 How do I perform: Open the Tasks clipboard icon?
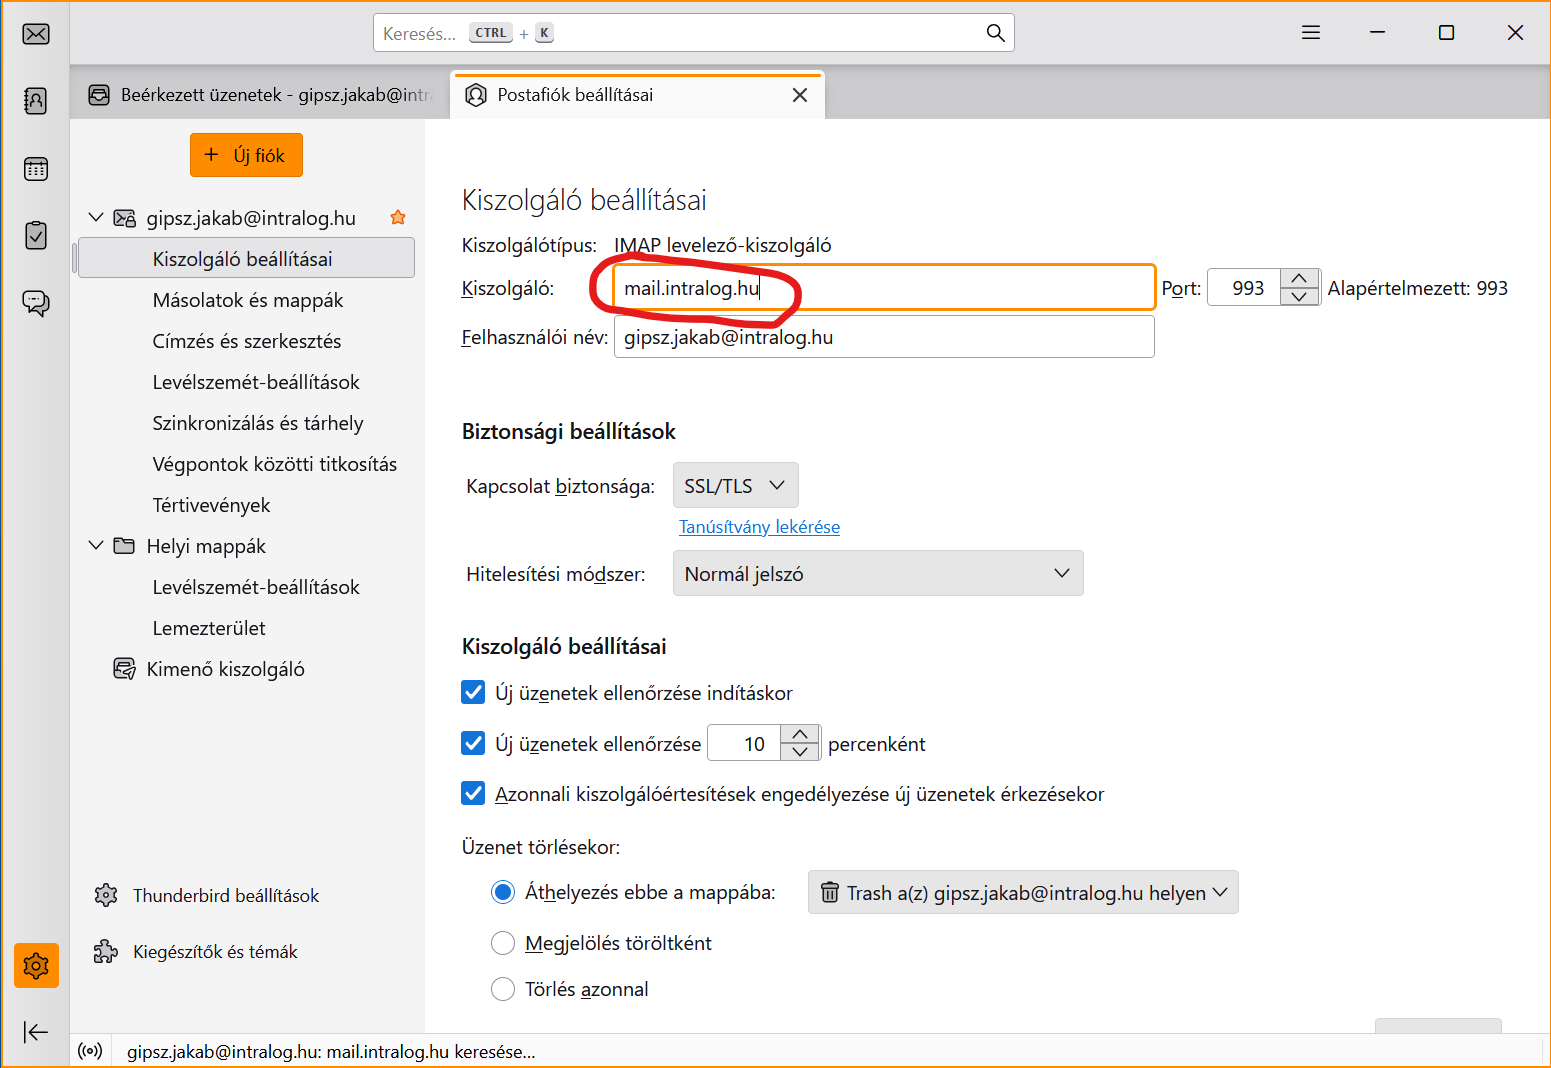pos(36,236)
